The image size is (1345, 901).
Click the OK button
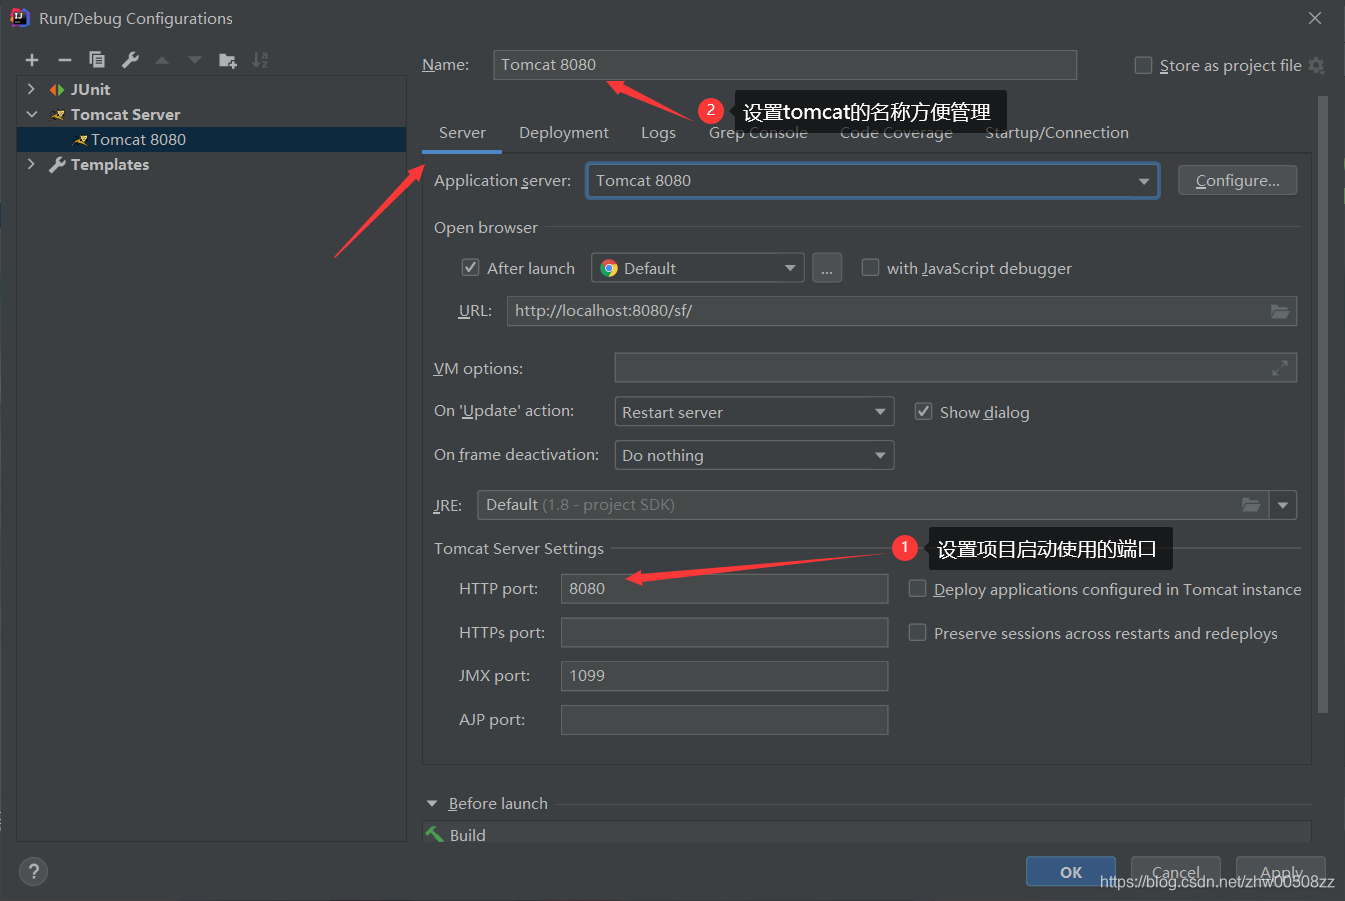coord(1071,871)
